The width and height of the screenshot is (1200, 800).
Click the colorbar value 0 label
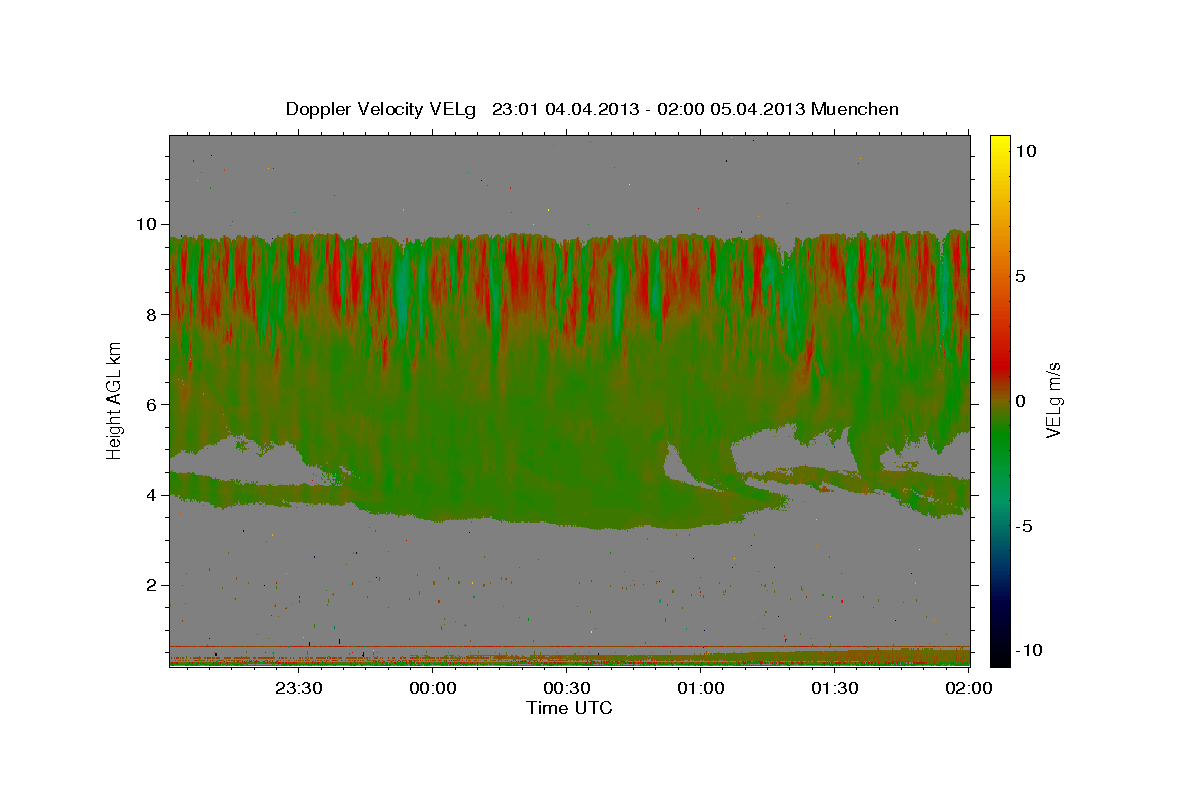tap(1020, 400)
